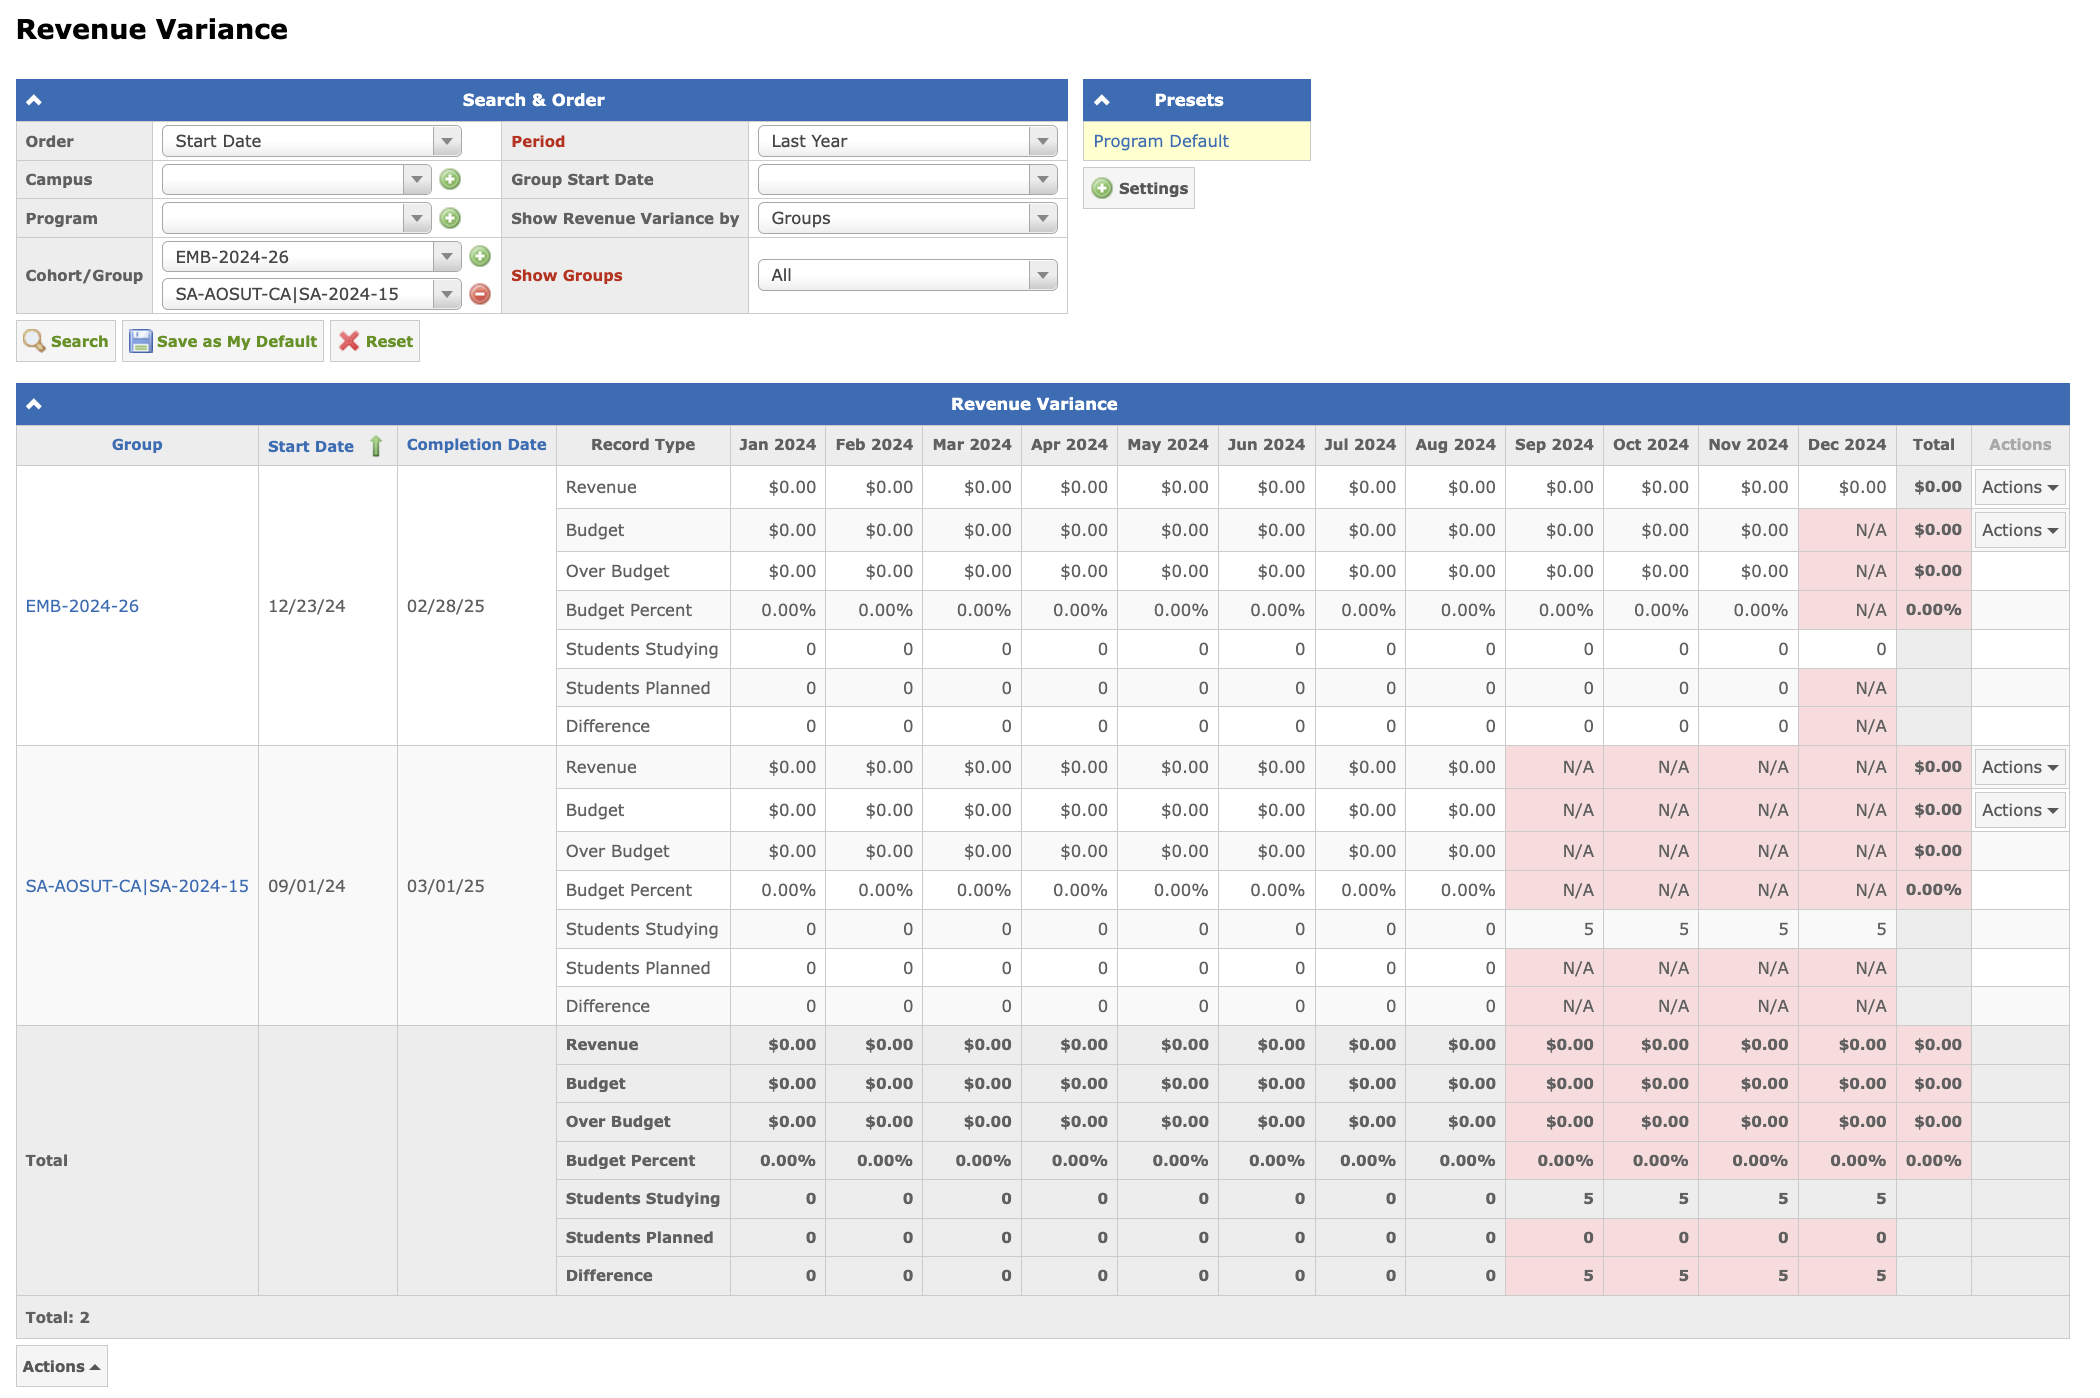The width and height of the screenshot is (2100, 1398).
Task: Click the red X Reset button
Action: (x=375, y=341)
